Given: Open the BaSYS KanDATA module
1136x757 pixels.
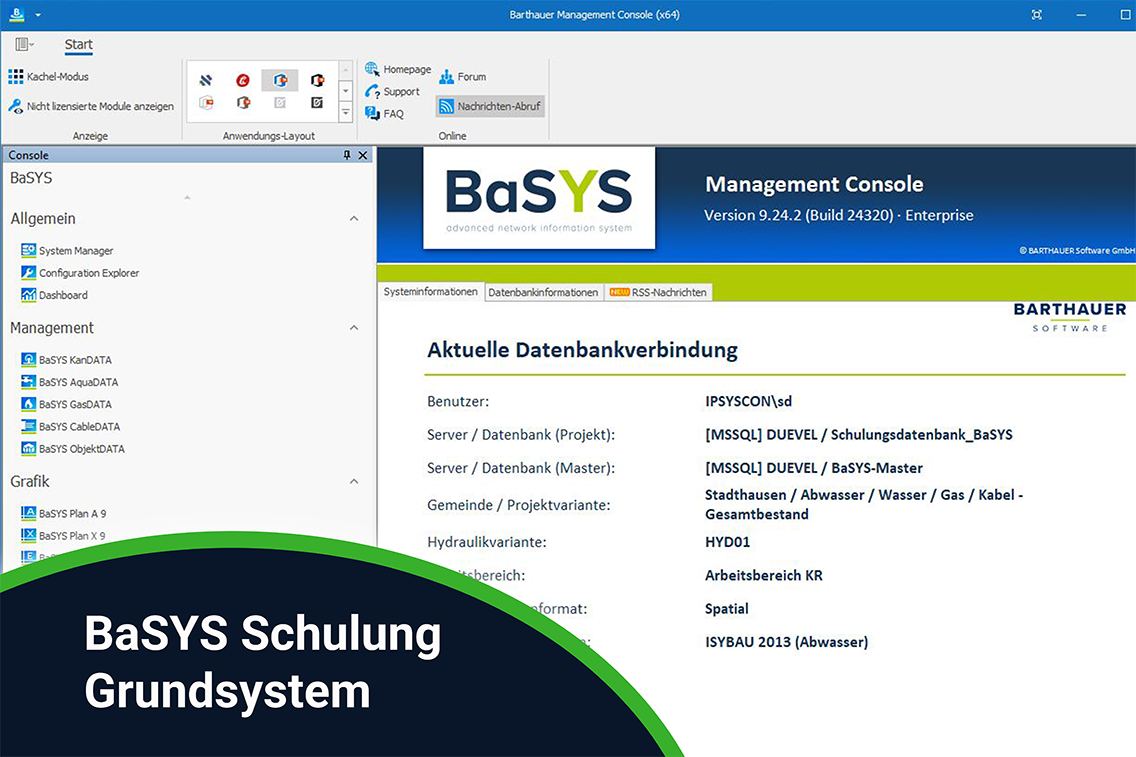Looking at the screenshot, I should pos(75,360).
